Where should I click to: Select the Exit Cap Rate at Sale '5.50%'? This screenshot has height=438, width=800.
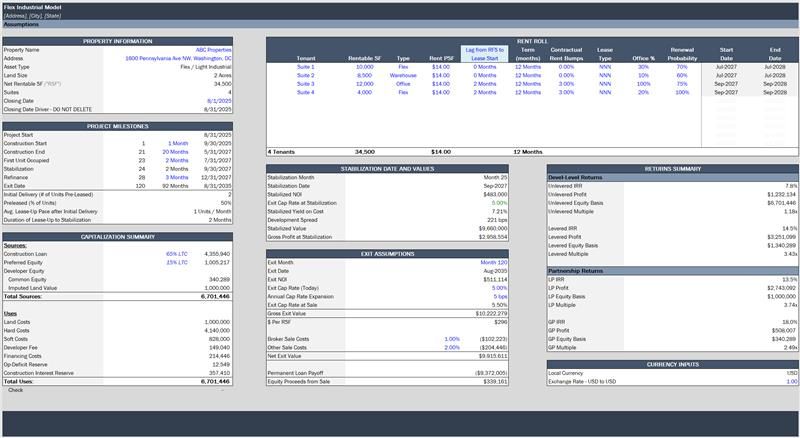pos(499,305)
